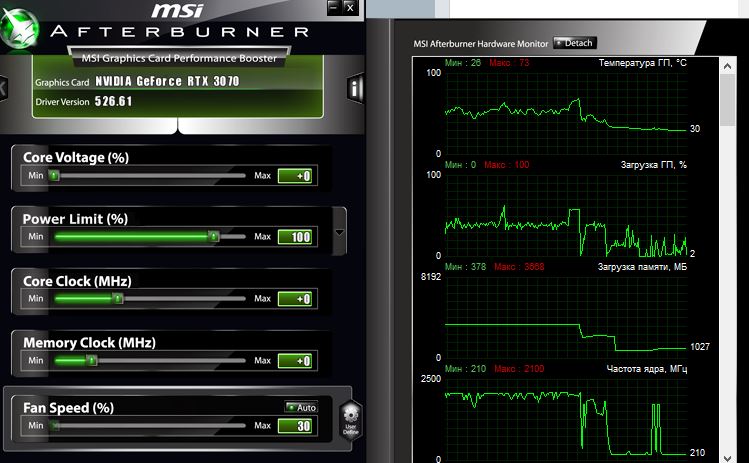Image resolution: width=749 pixels, height=463 pixels.
Task: Click the Core Clock (MHz) label
Action: click(x=77, y=281)
